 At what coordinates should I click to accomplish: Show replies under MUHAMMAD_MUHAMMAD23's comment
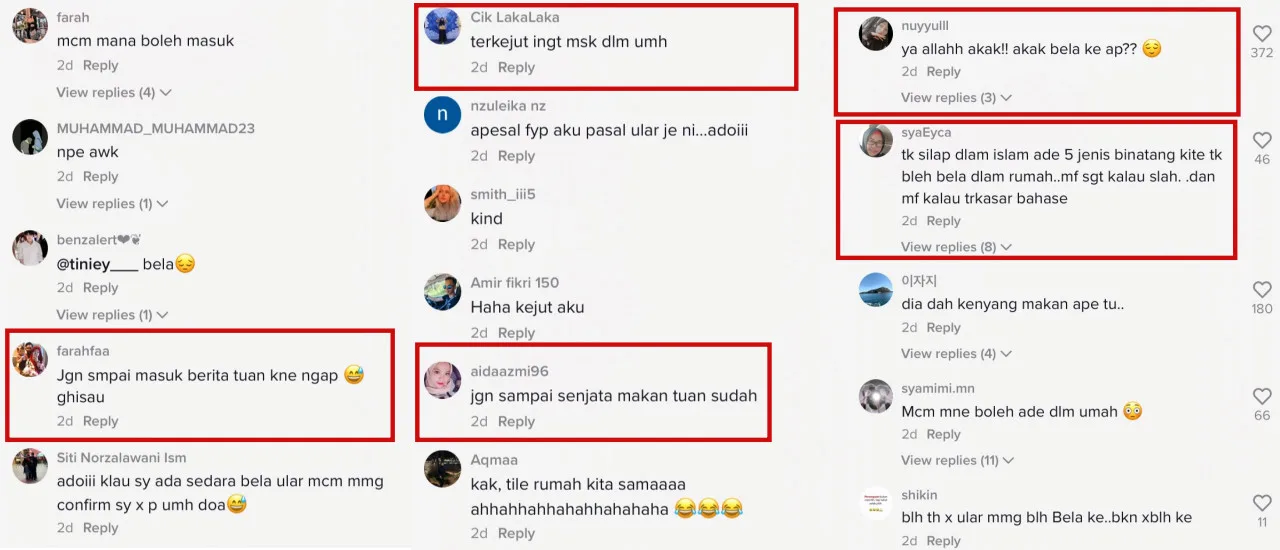tap(112, 203)
